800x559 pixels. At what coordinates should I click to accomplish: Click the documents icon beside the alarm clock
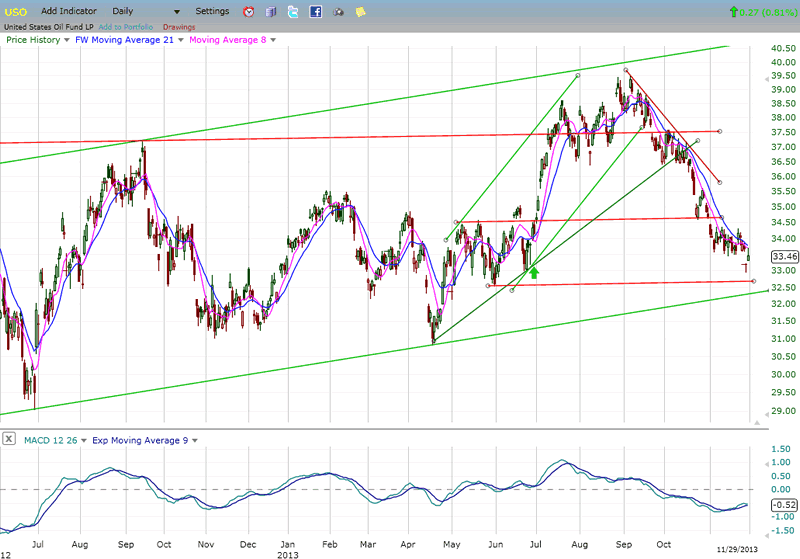tap(270, 12)
